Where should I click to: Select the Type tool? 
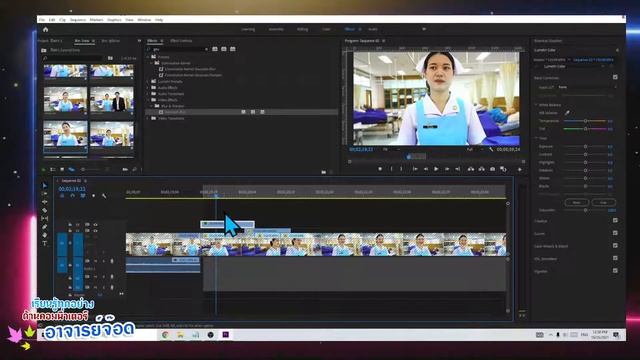pyautogui.click(x=44, y=243)
